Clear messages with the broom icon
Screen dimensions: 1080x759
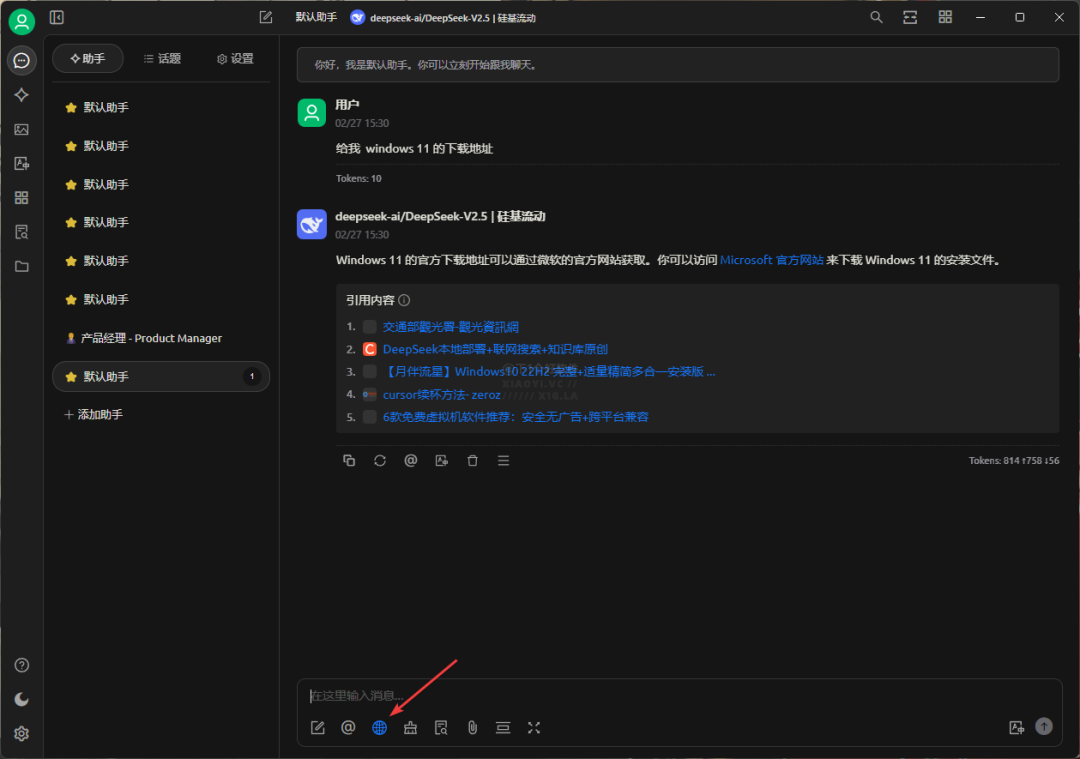pos(411,727)
